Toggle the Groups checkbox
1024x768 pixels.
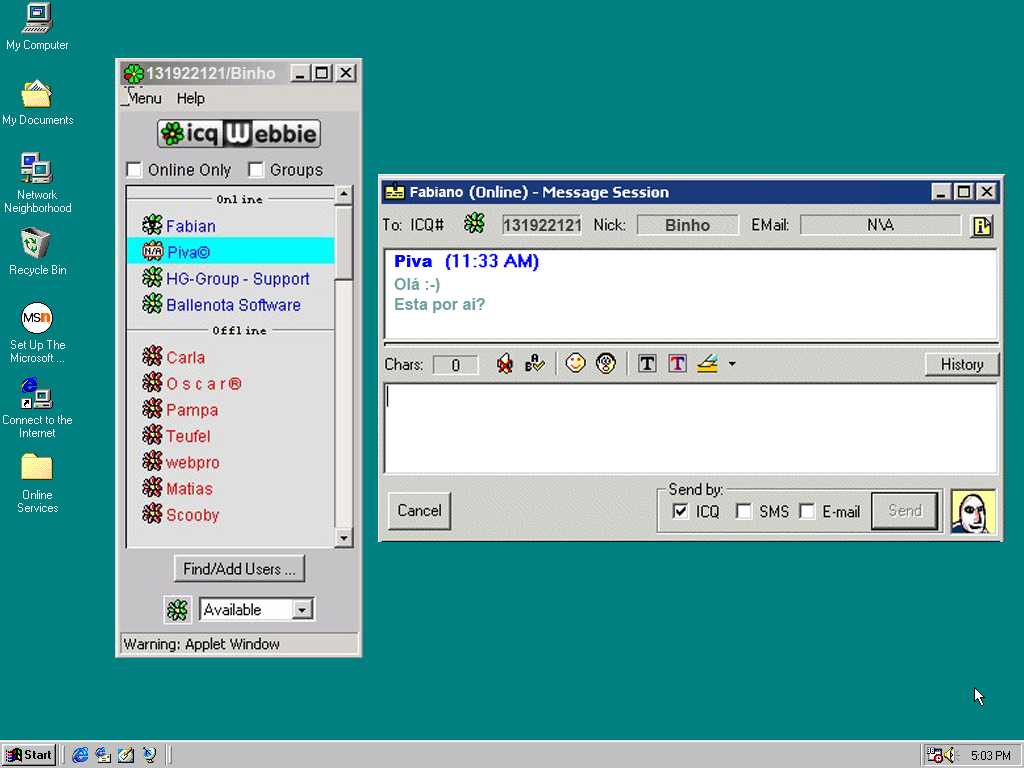256,170
